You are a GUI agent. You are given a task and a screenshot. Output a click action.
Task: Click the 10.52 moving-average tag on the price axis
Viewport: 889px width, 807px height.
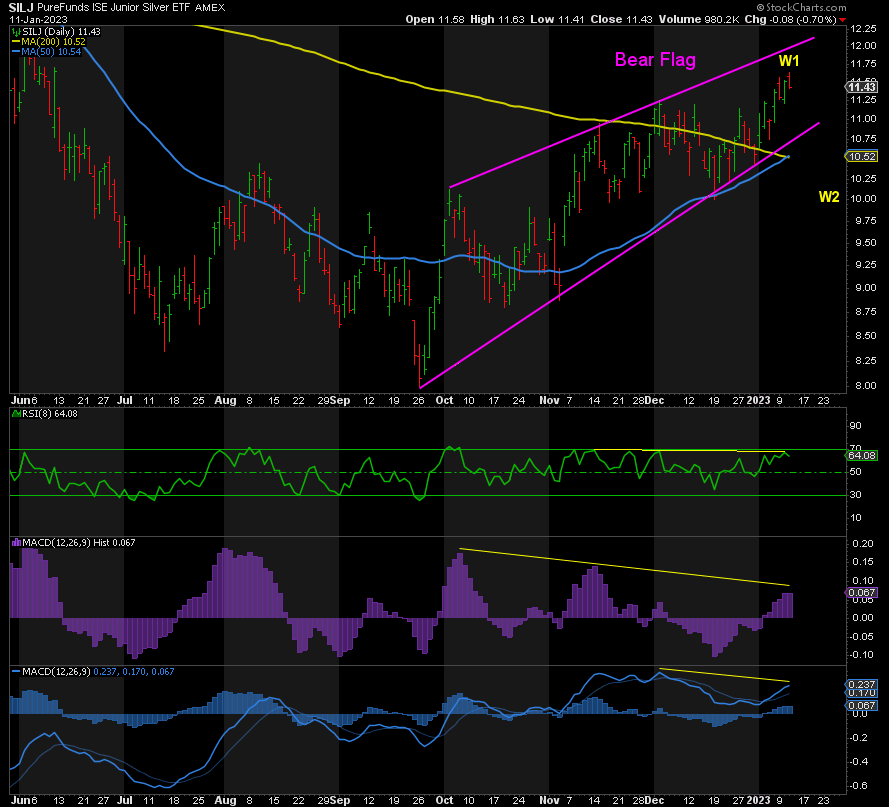coord(862,157)
